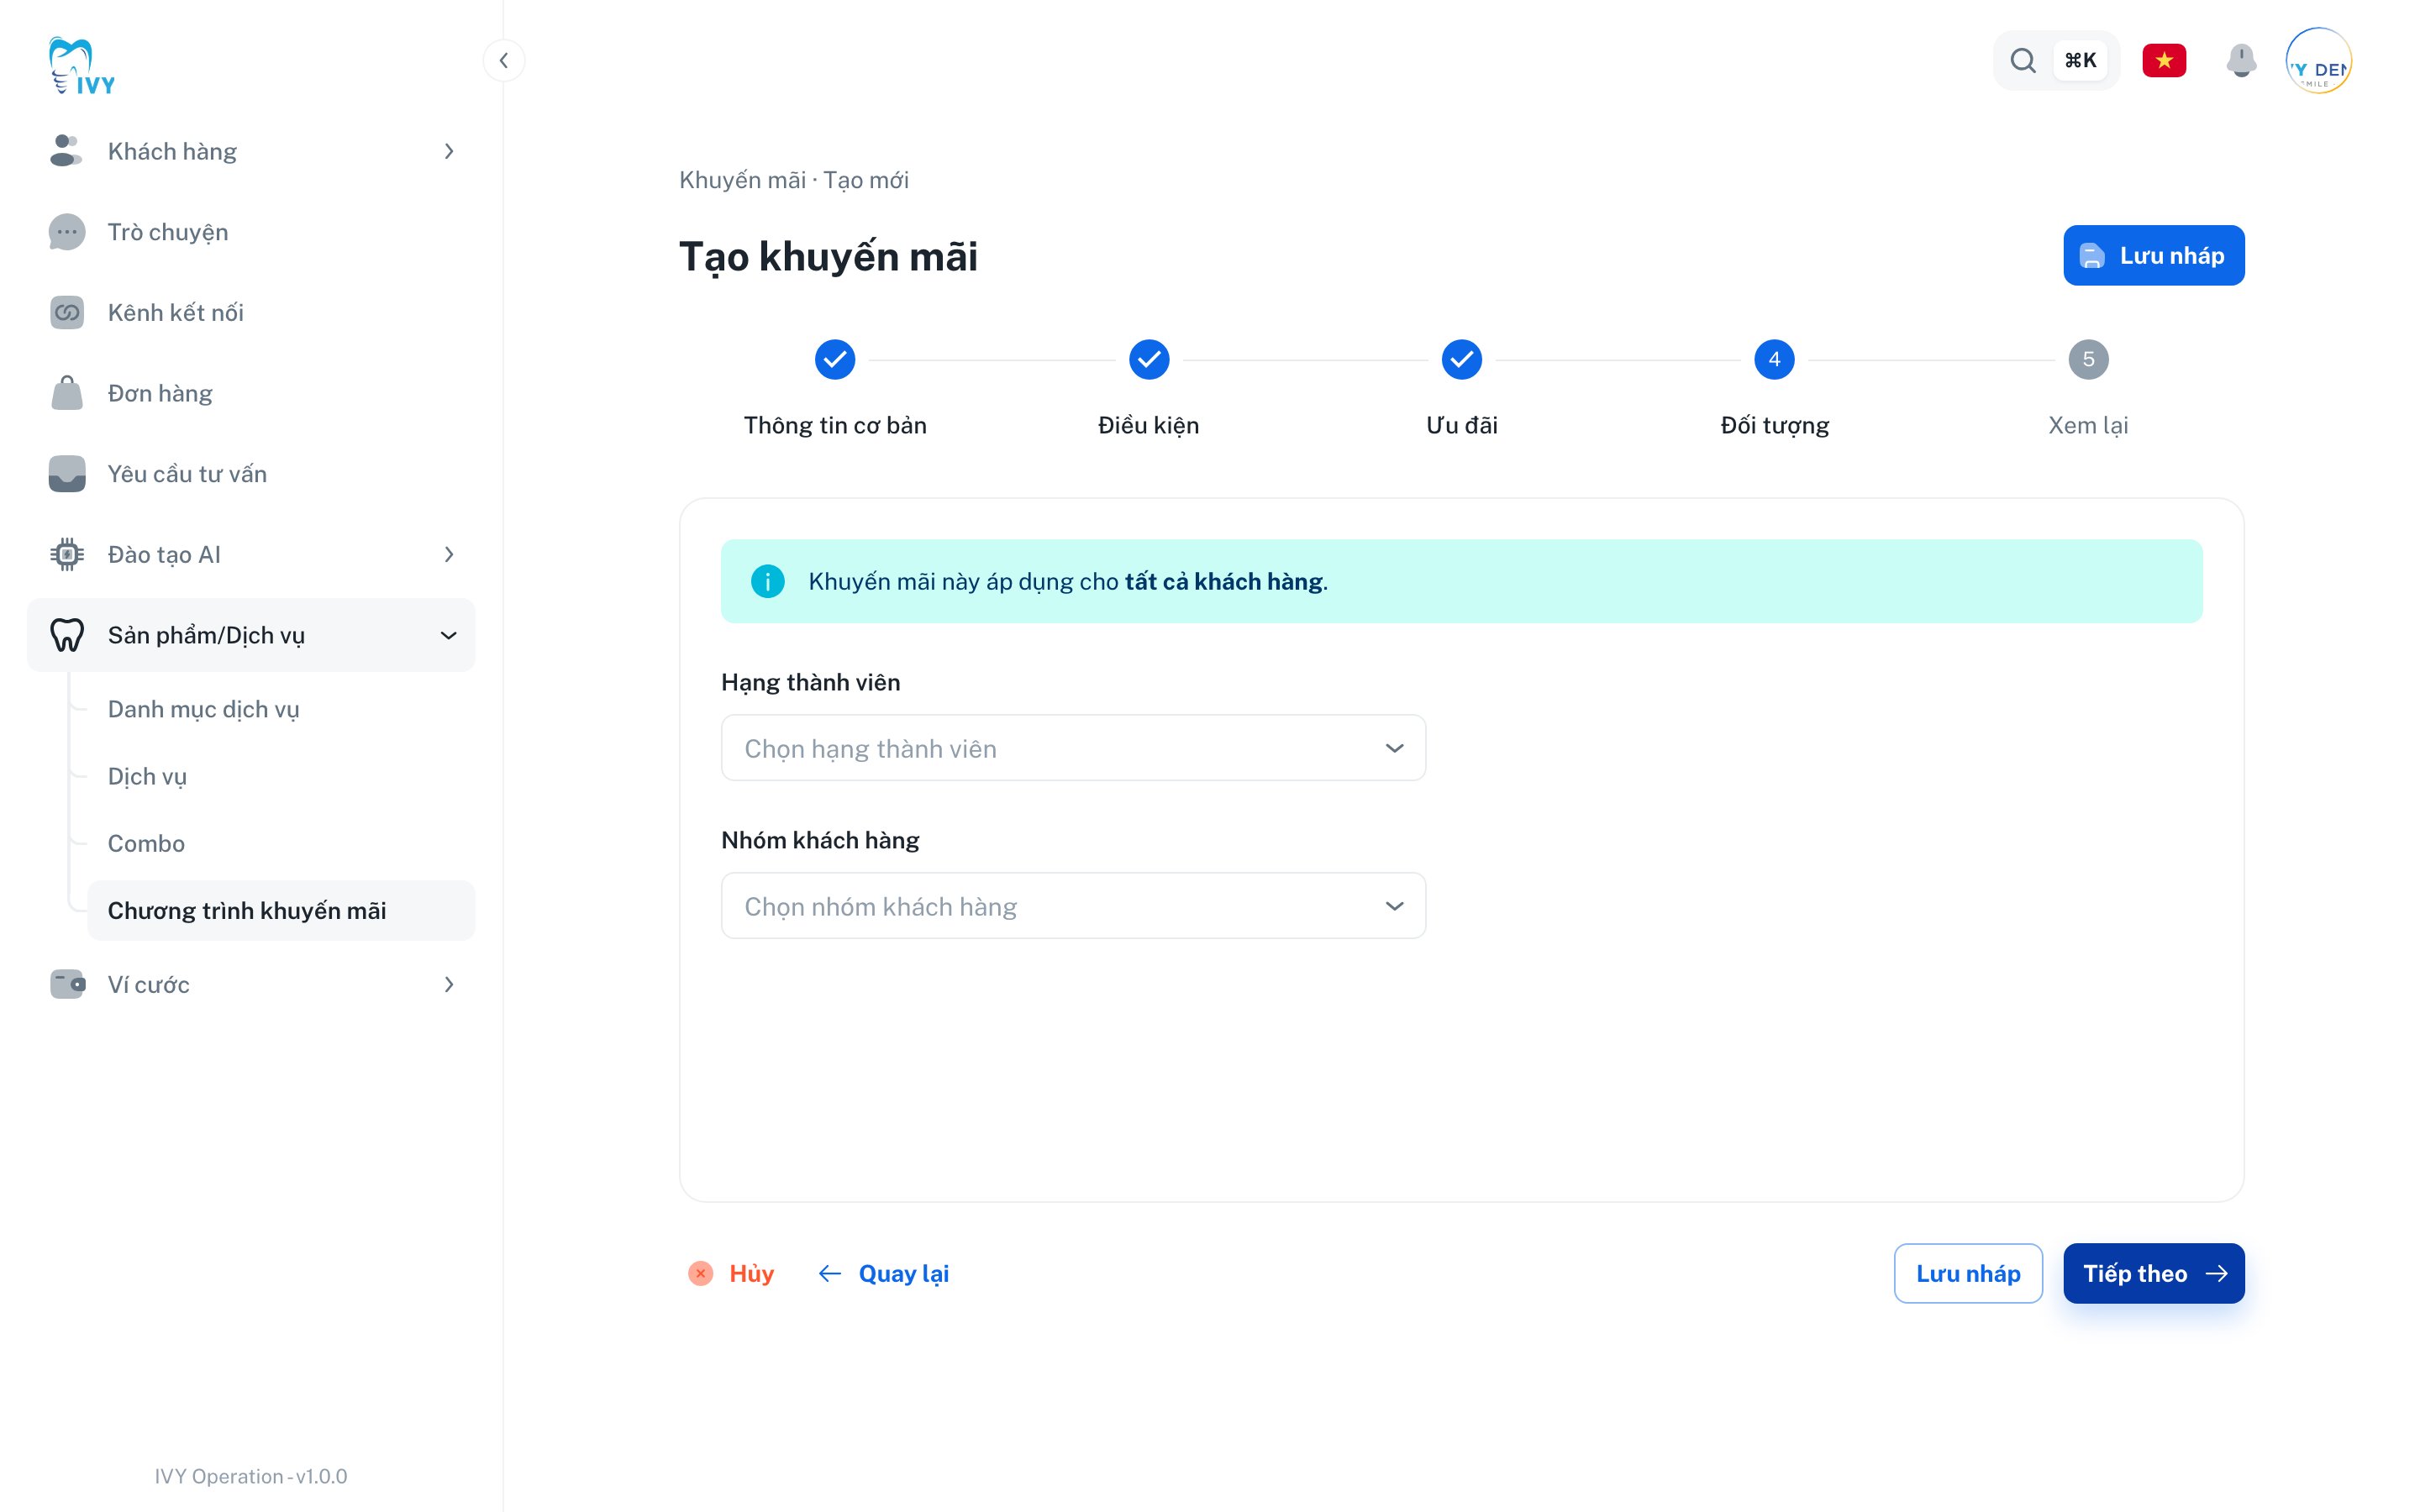Click the IVY tooth logo
The height and width of the screenshot is (1512, 2420).
click(82, 66)
